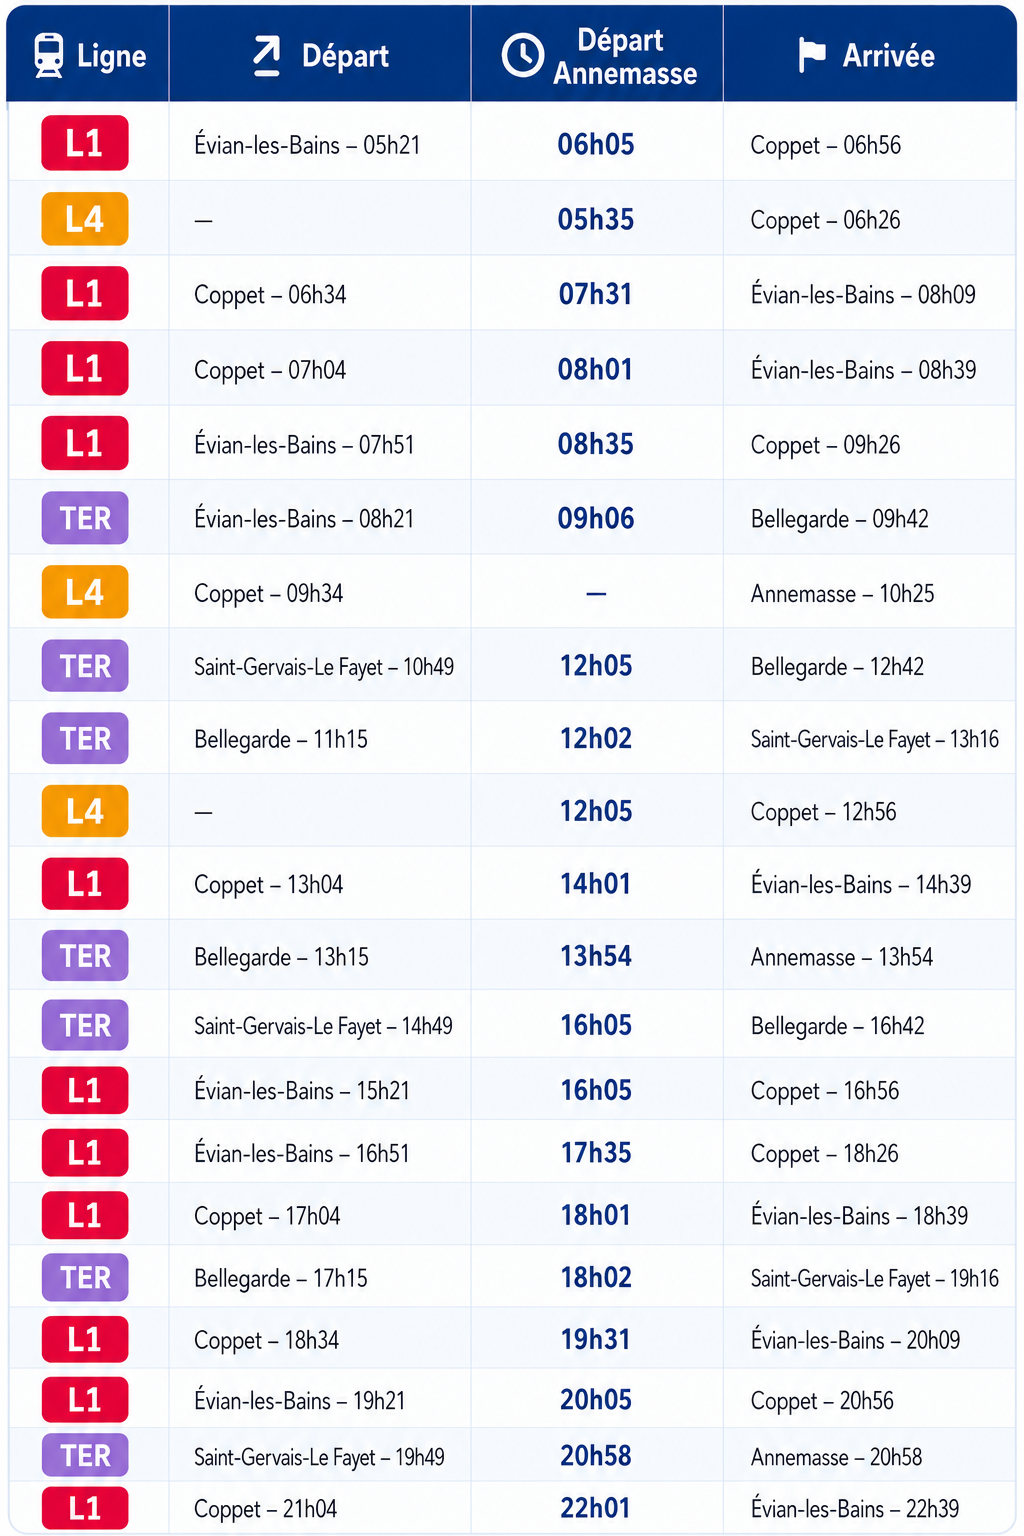
Task: Click departure Coppet – 18h34
Action: click(266, 1340)
